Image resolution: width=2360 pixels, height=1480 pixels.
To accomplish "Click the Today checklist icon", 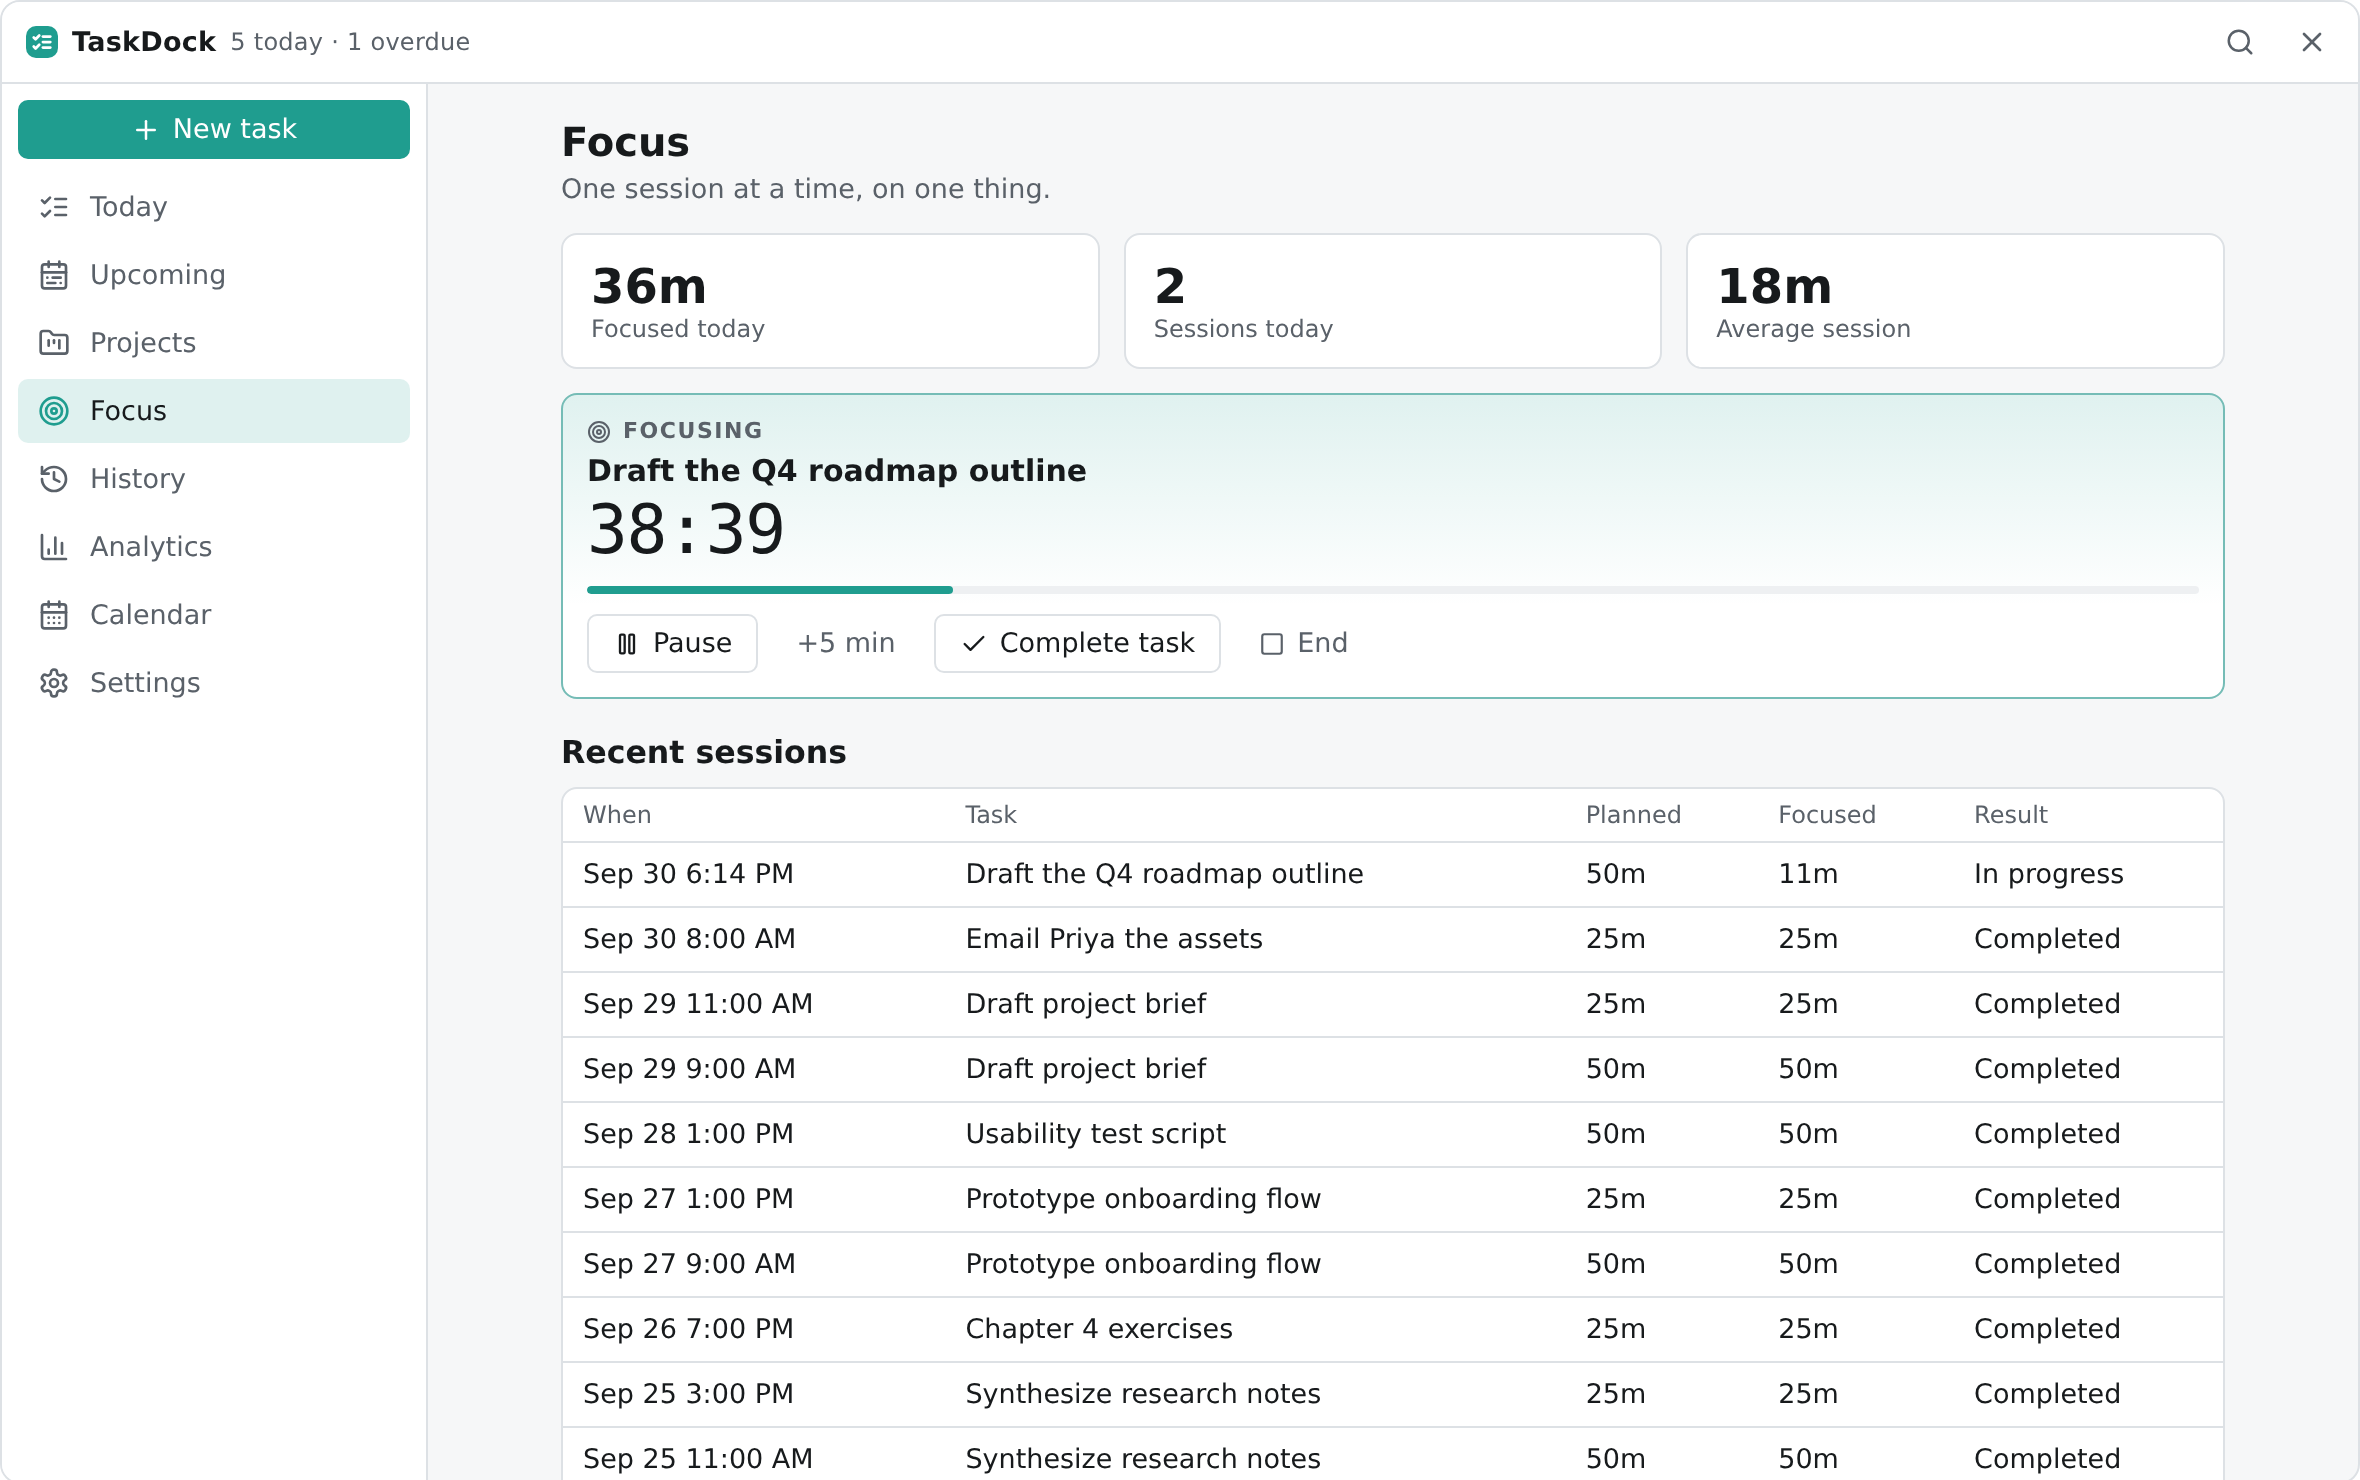I will click(x=54, y=207).
